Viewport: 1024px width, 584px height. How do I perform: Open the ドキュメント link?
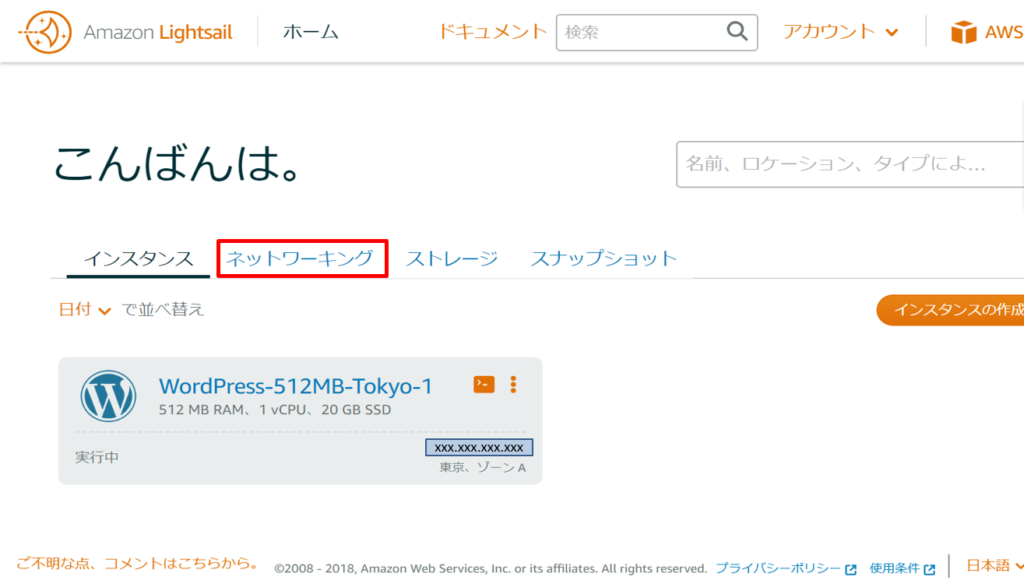(492, 32)
